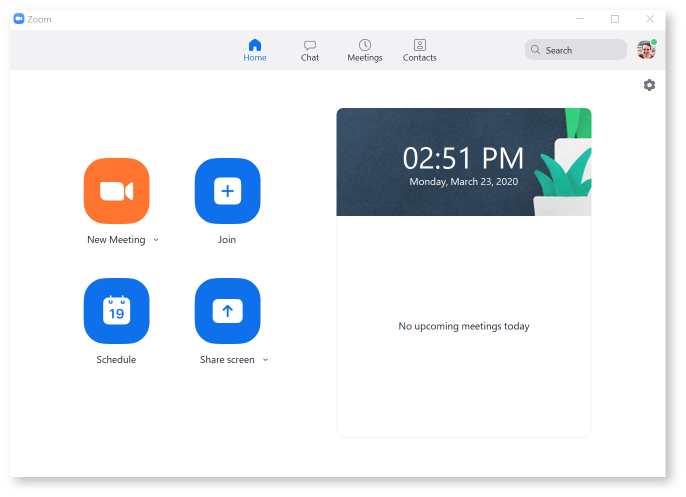Screen dimensions: 686x497
Task: Click 'No upcoming meetings today' text
Action: pyautogui.click(x=464, y=326)
